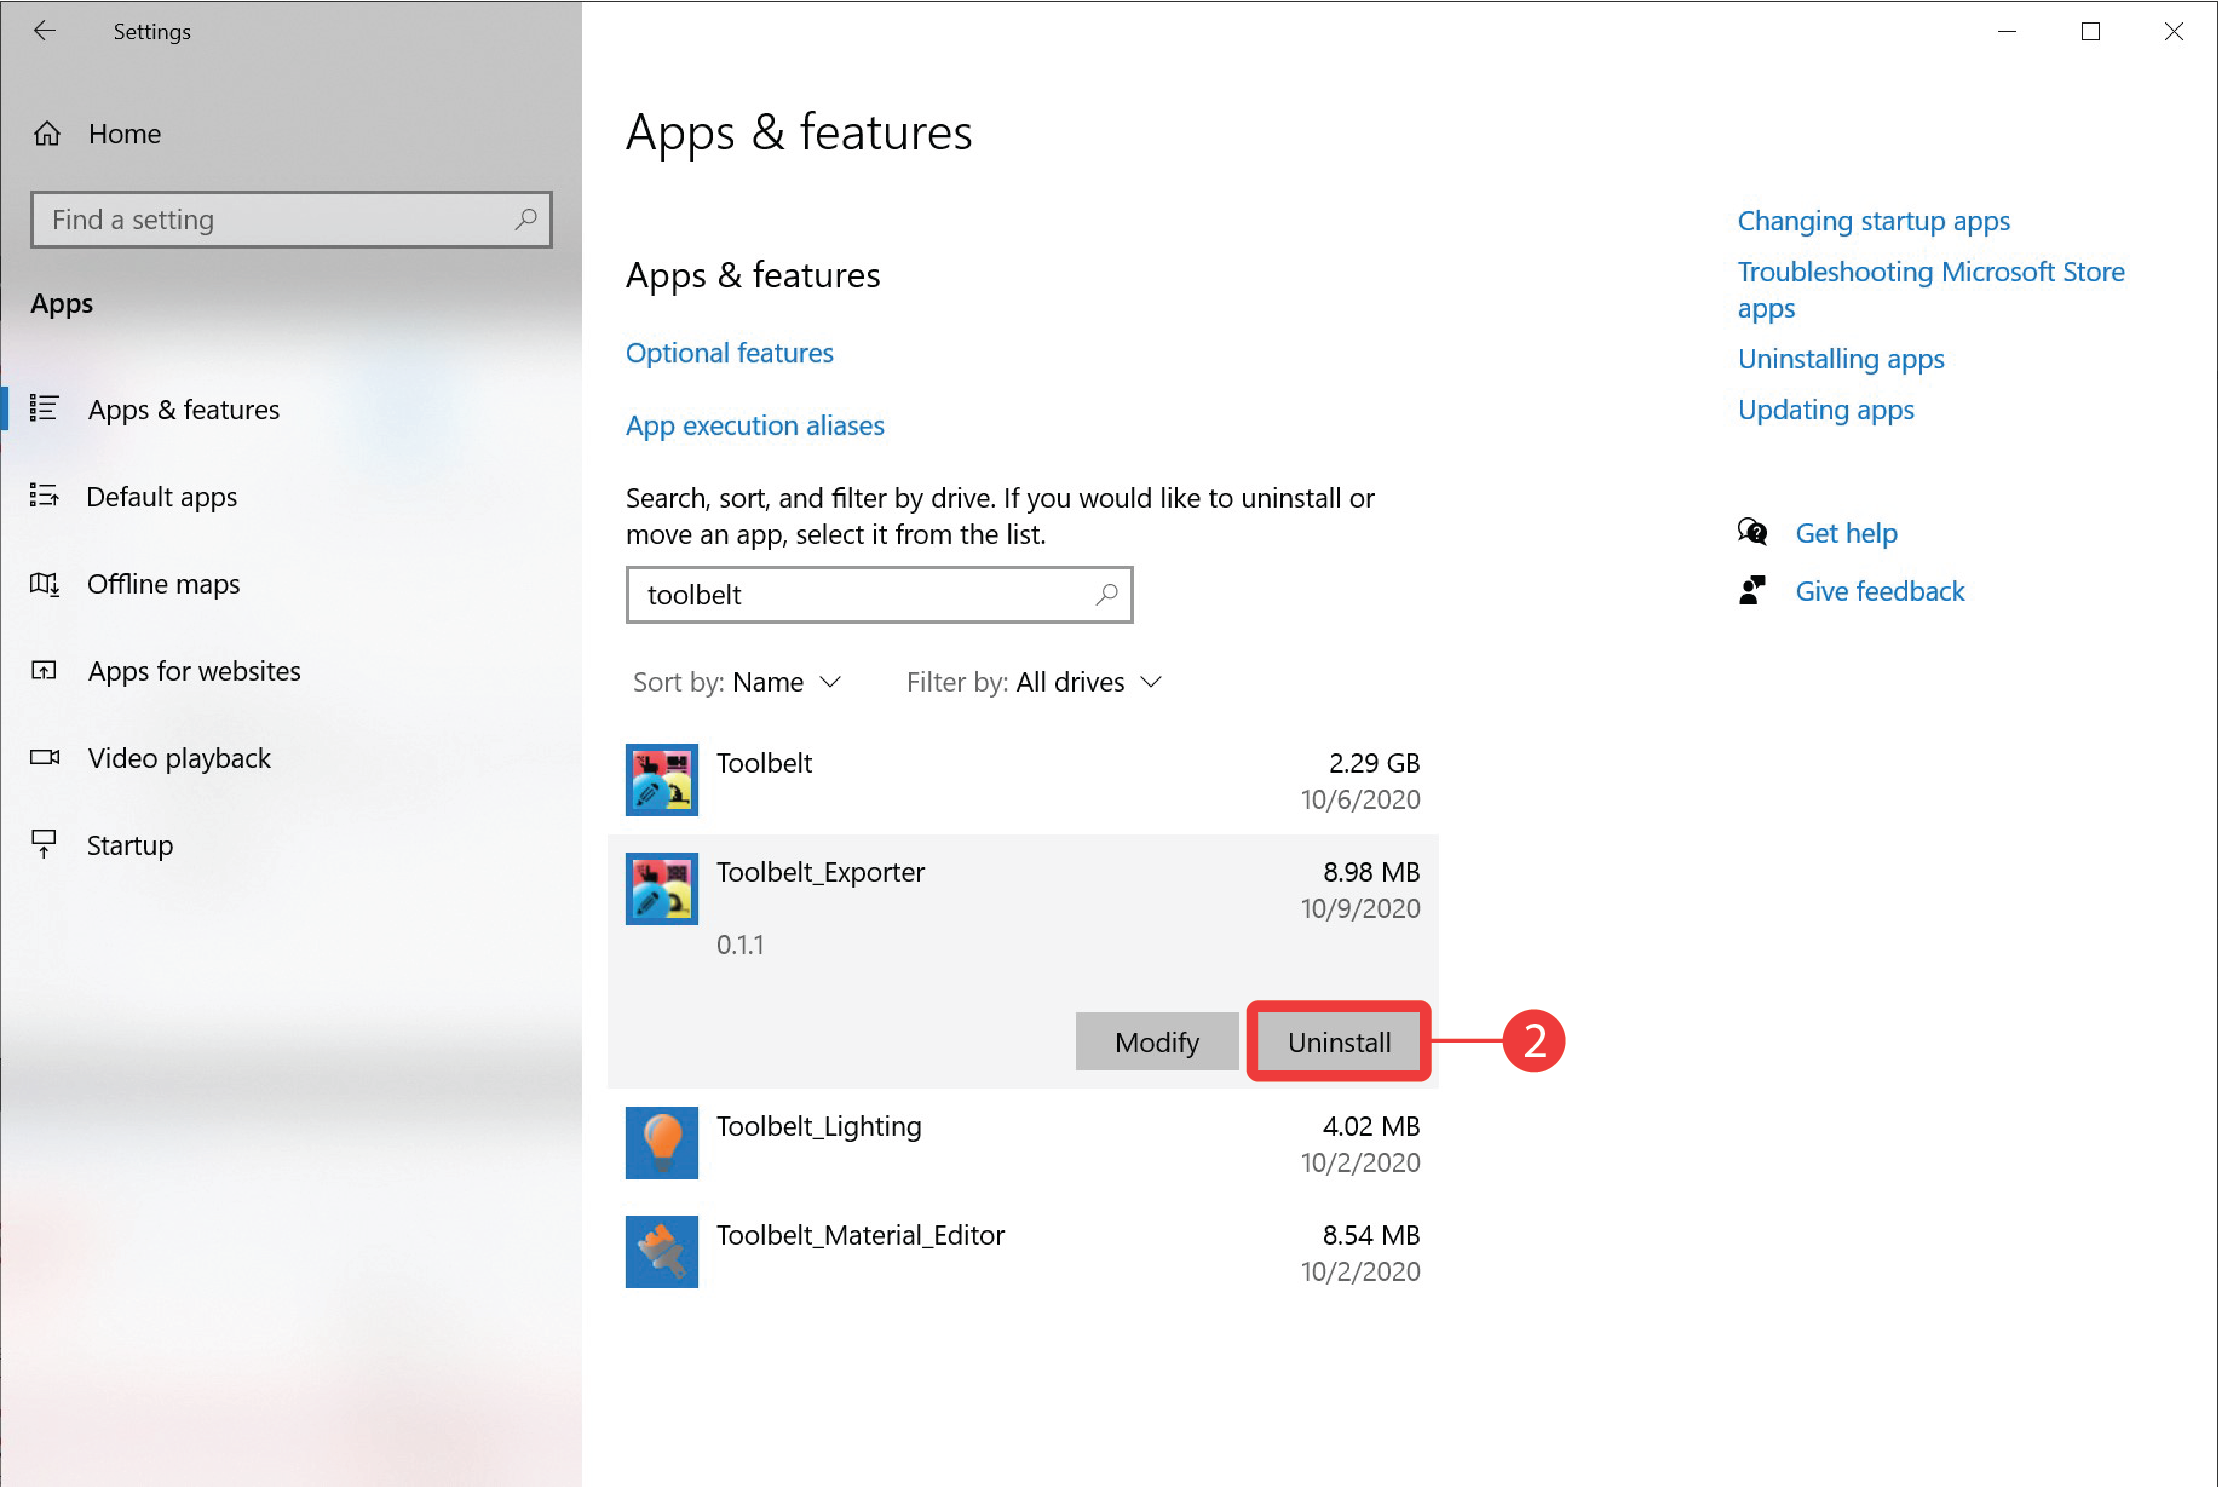Open App execution aliases link
Viewport: 2219px width, 1487px height.
tap(755, 426)
